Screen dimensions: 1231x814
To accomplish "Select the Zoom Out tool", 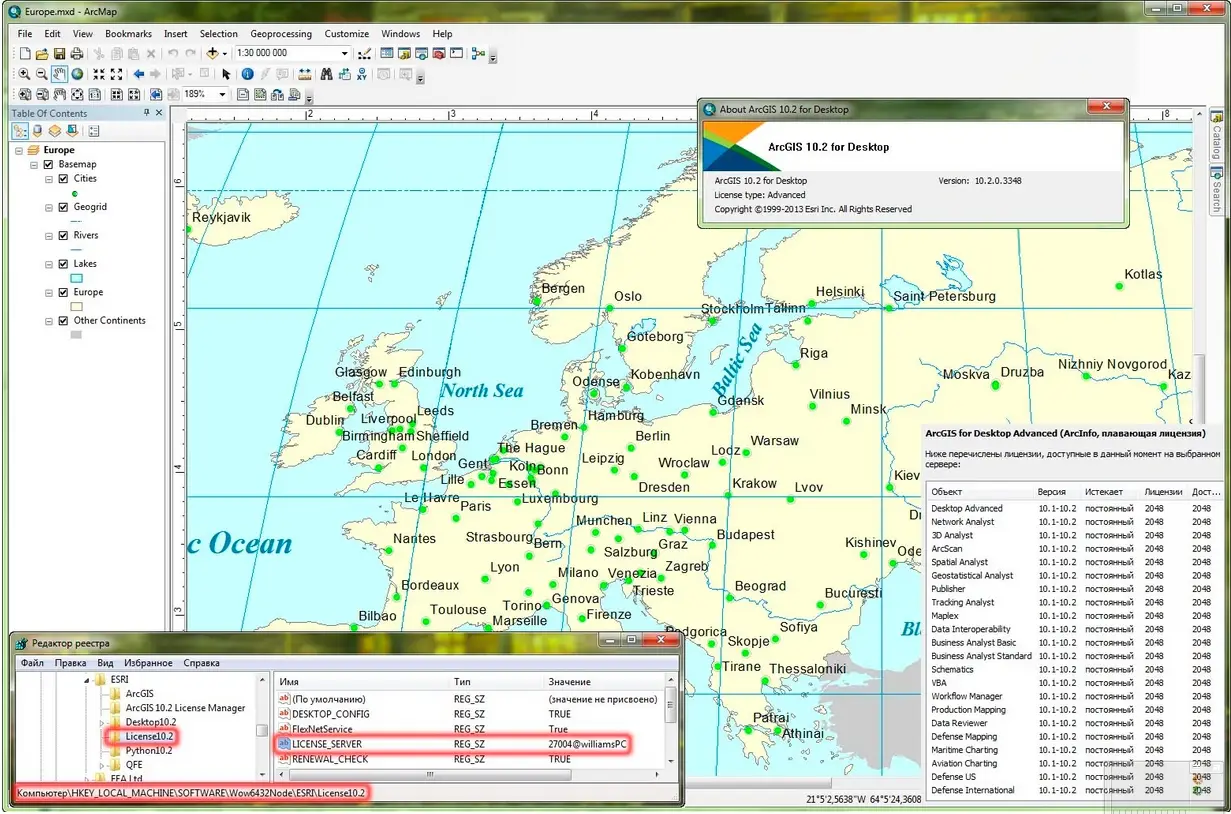I will coord(41,74).
